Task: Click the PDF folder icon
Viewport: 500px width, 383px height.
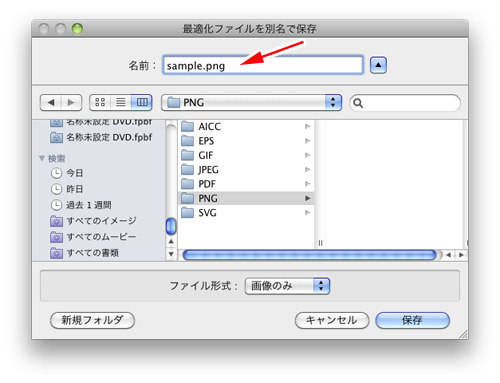Action: pos(187,184)
